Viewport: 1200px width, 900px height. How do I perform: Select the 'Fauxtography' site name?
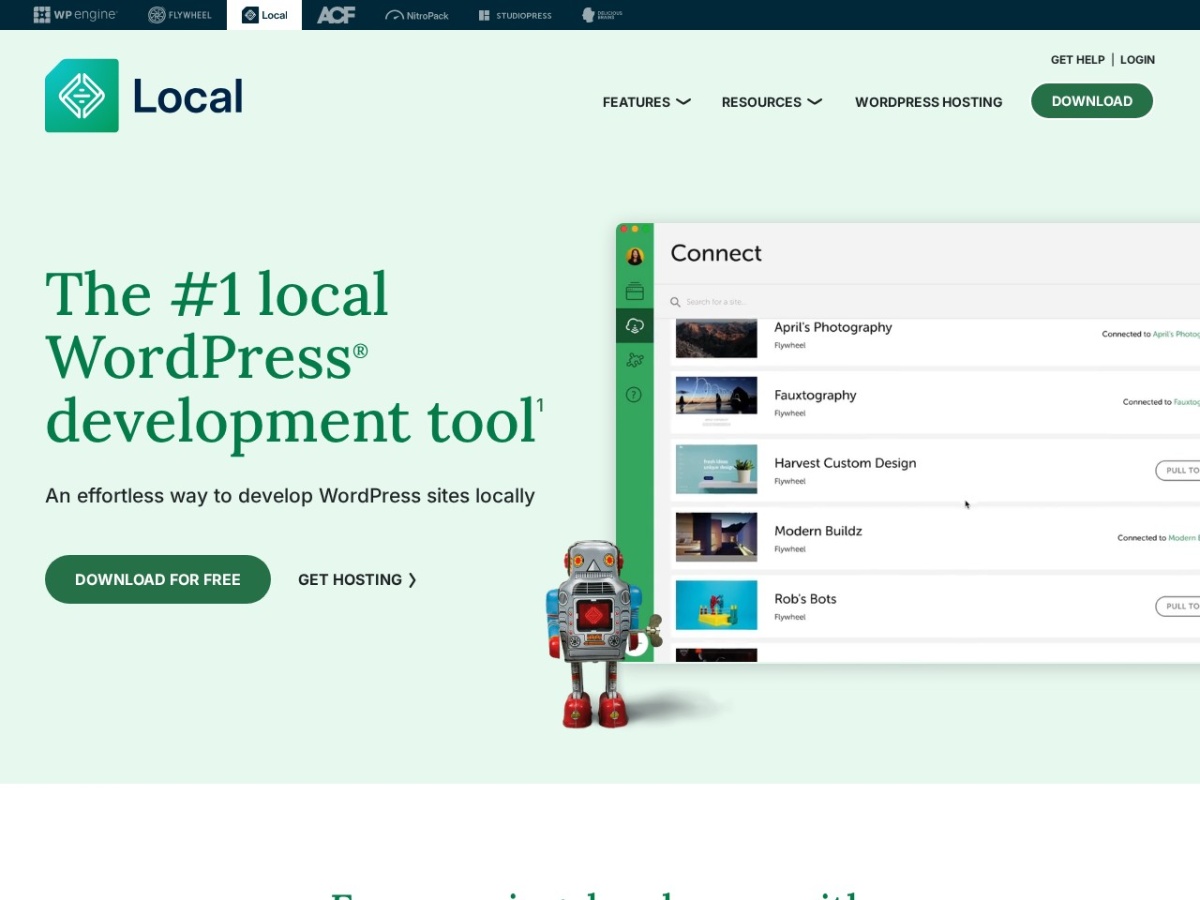pyautogui.click(x=815, y=395)
